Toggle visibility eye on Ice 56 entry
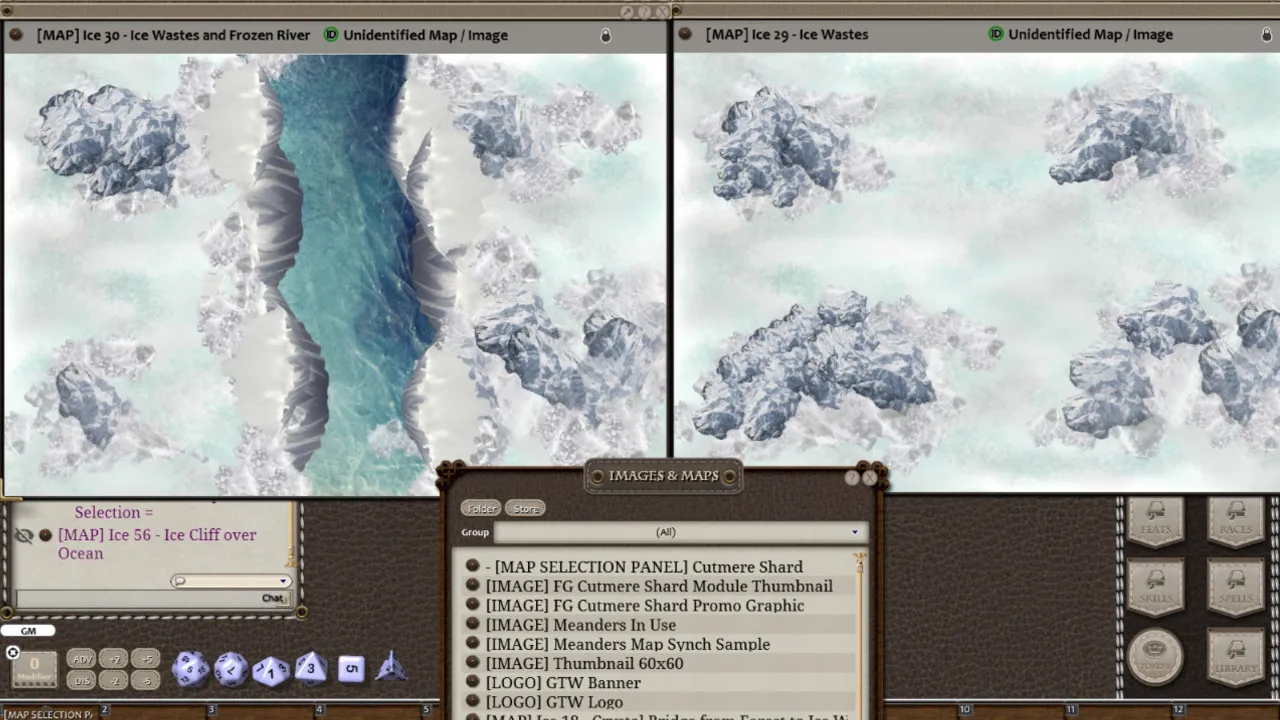This screenshot has height=720, width=1280. click(x=24, y=536)
